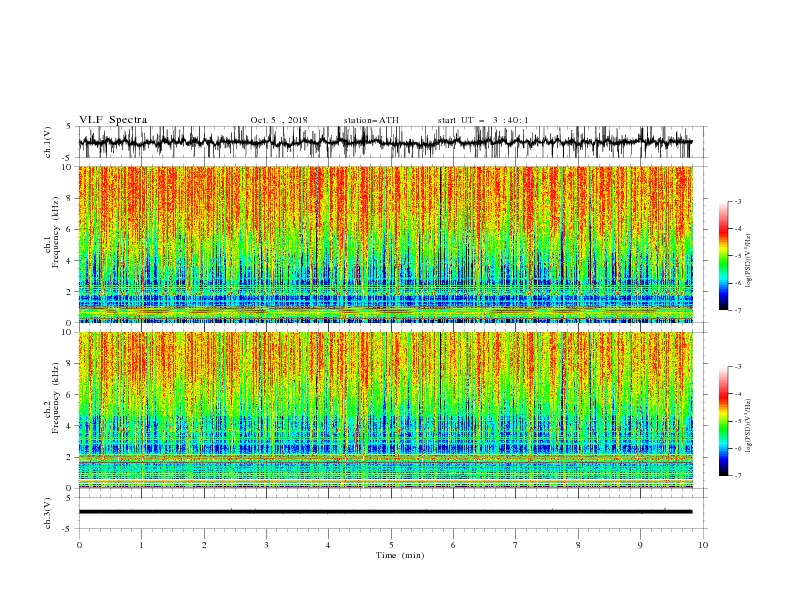Click the ch.1 spectrogram panel
Image resolution: width=792 pixels, height=612 pixels.
click(386, 244)
